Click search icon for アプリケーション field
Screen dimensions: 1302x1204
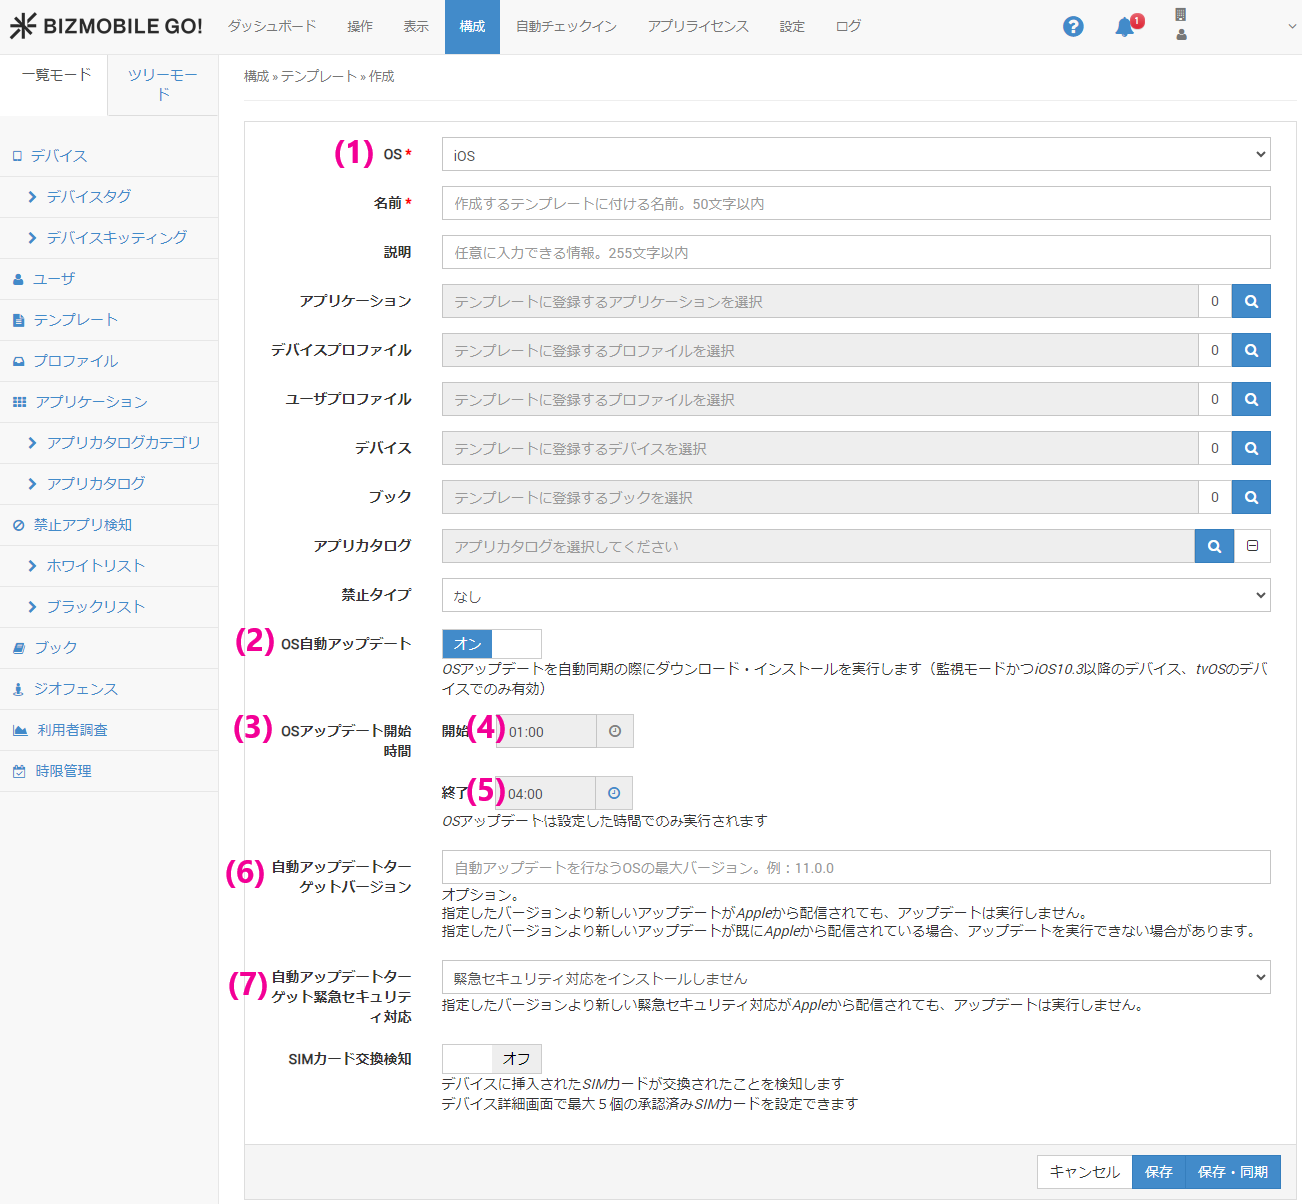1251,301
